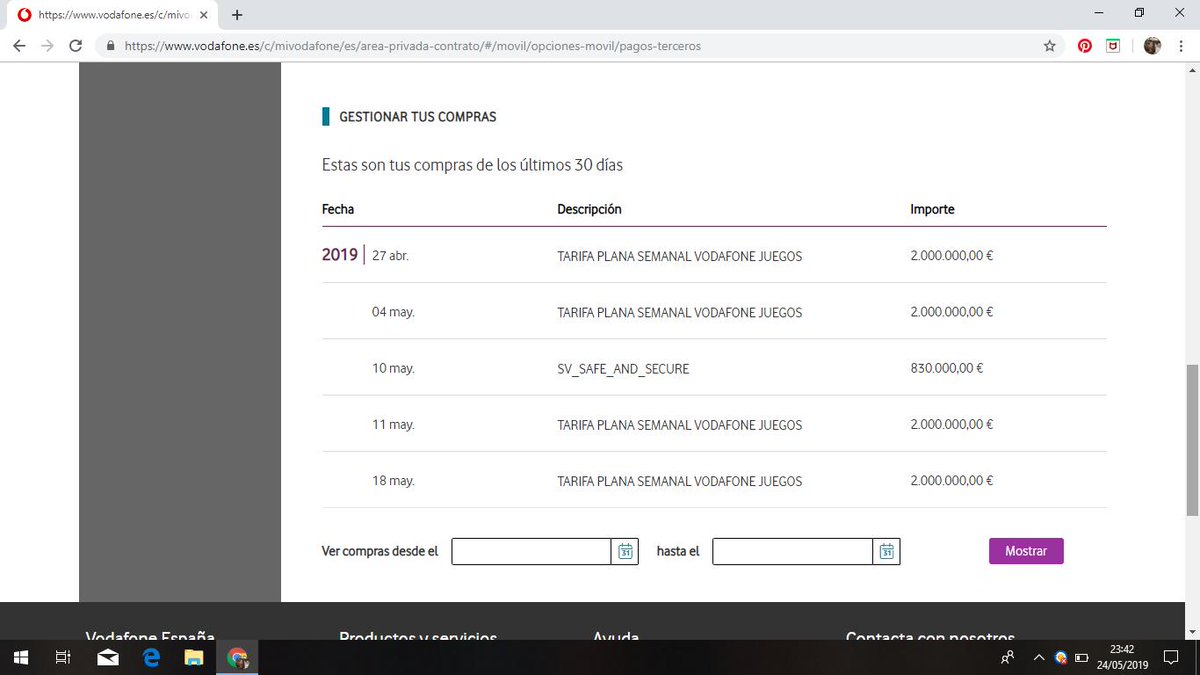1200x675 pixels.
Task: Open a new browser tab
Action: click(237, 15)
